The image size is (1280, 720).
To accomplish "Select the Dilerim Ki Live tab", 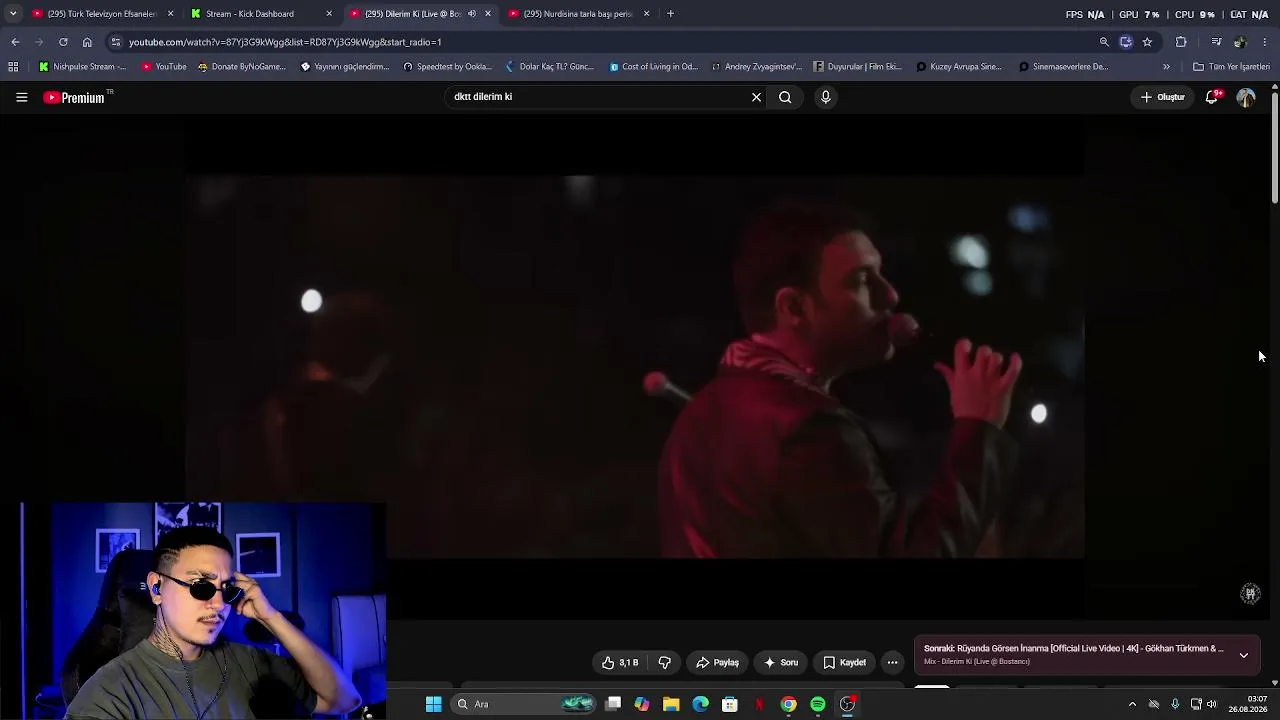I will point(410,14).
